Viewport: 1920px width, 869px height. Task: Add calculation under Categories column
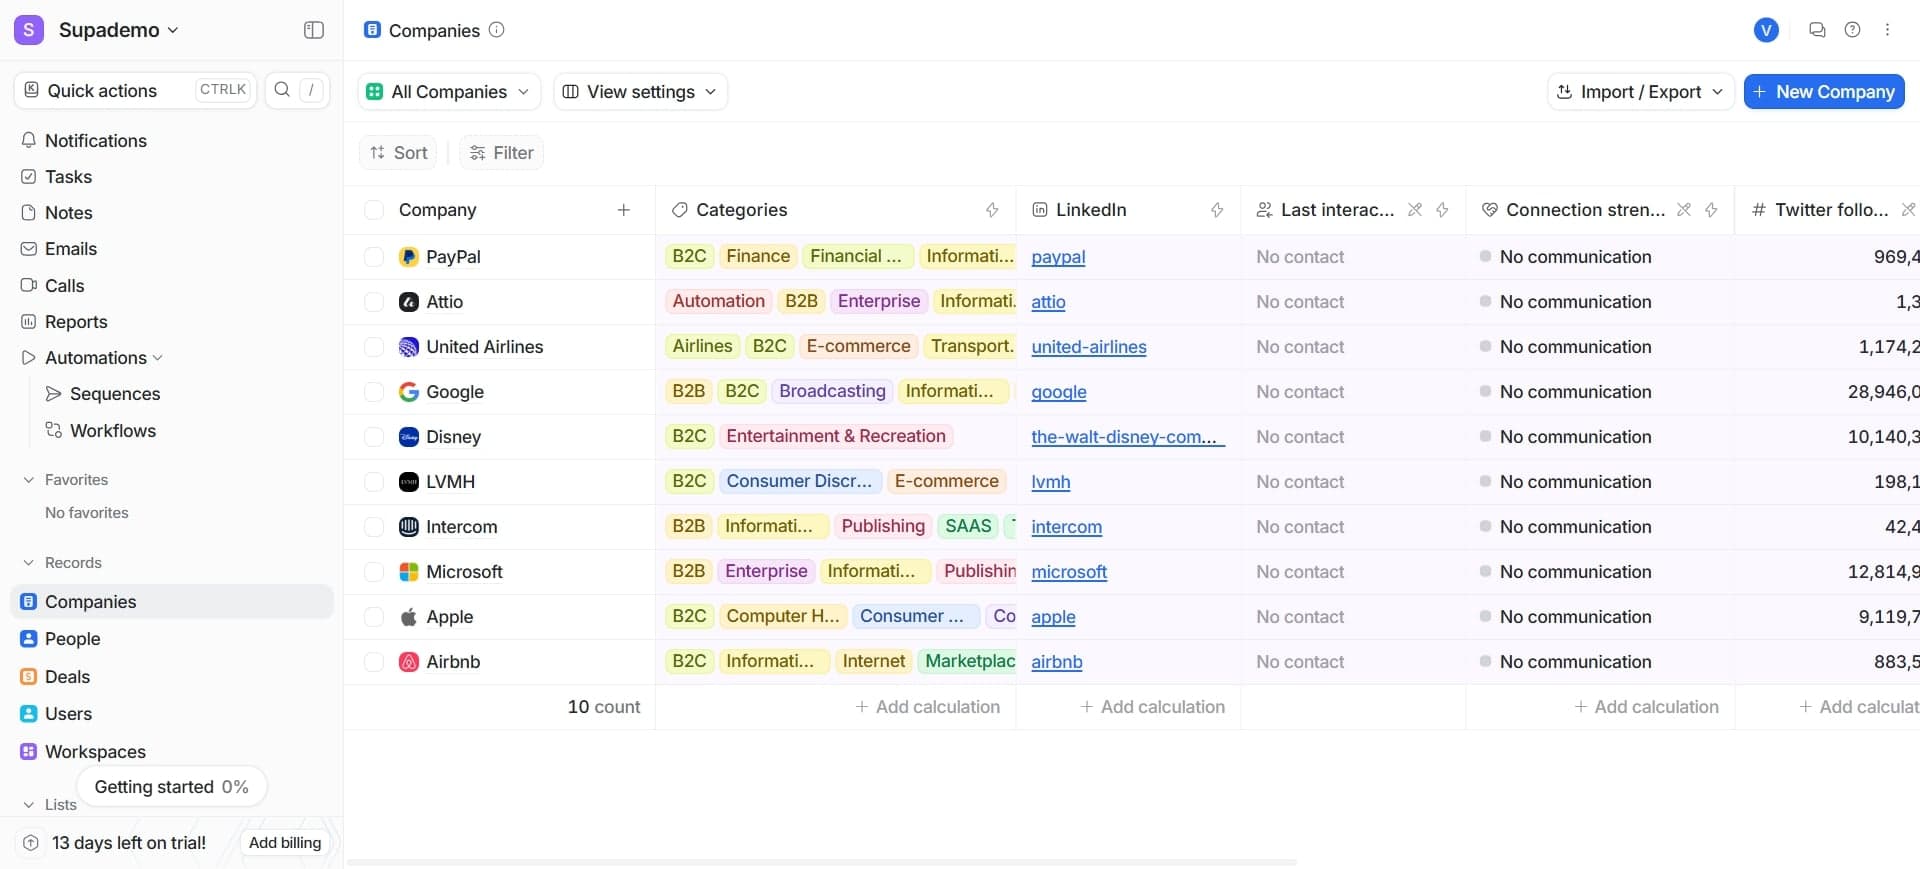[x=927, y=707]
